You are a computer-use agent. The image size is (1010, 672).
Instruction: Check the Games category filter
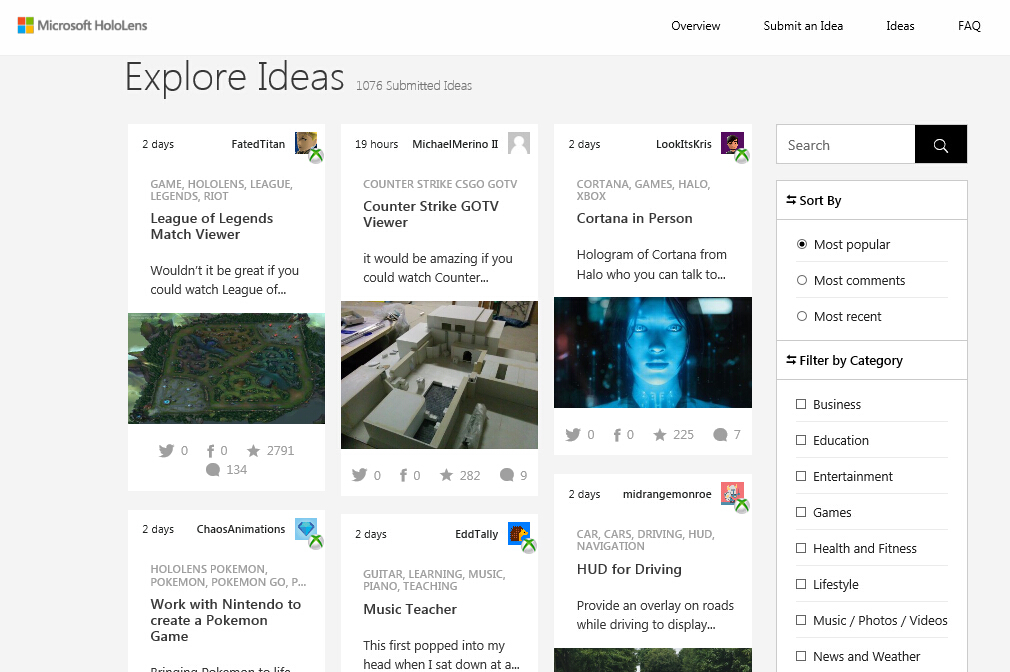(x=801, y=512)
